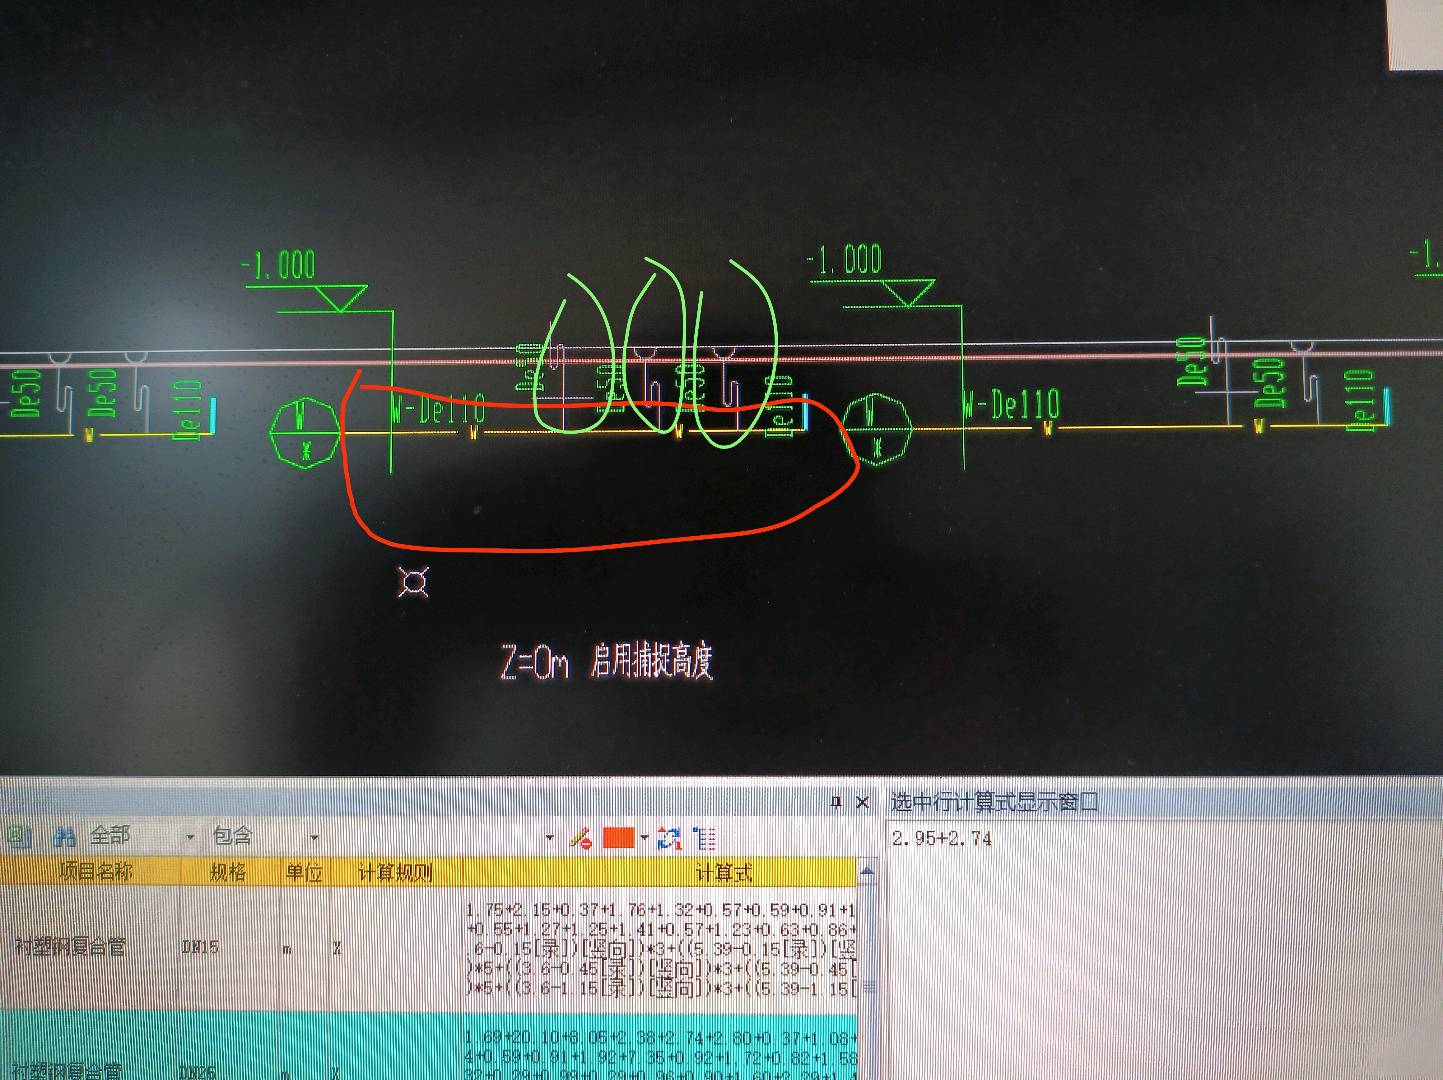Click the binoculars search icon
Image resolution: width=1443 pixels, height=1080 pixels.
click(x=64, y=835)
